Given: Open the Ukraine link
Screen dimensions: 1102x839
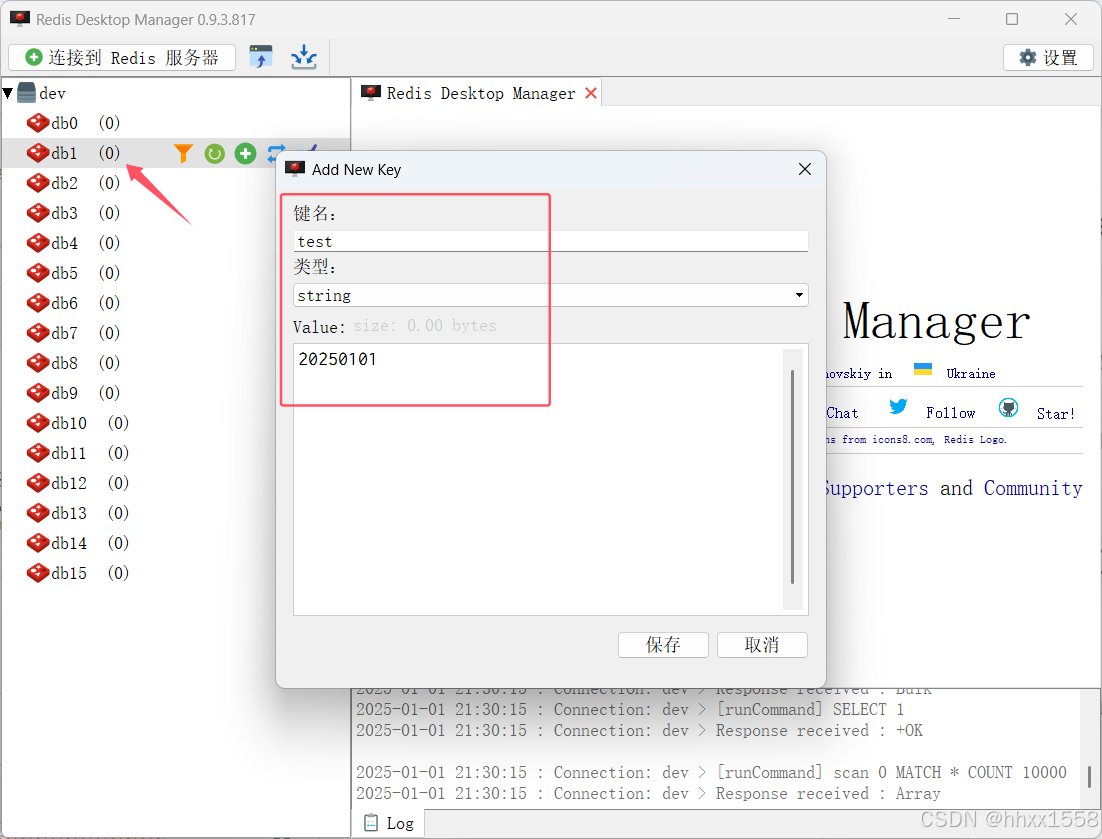Looking at the screenshot, I should click(x=971, y=374).
